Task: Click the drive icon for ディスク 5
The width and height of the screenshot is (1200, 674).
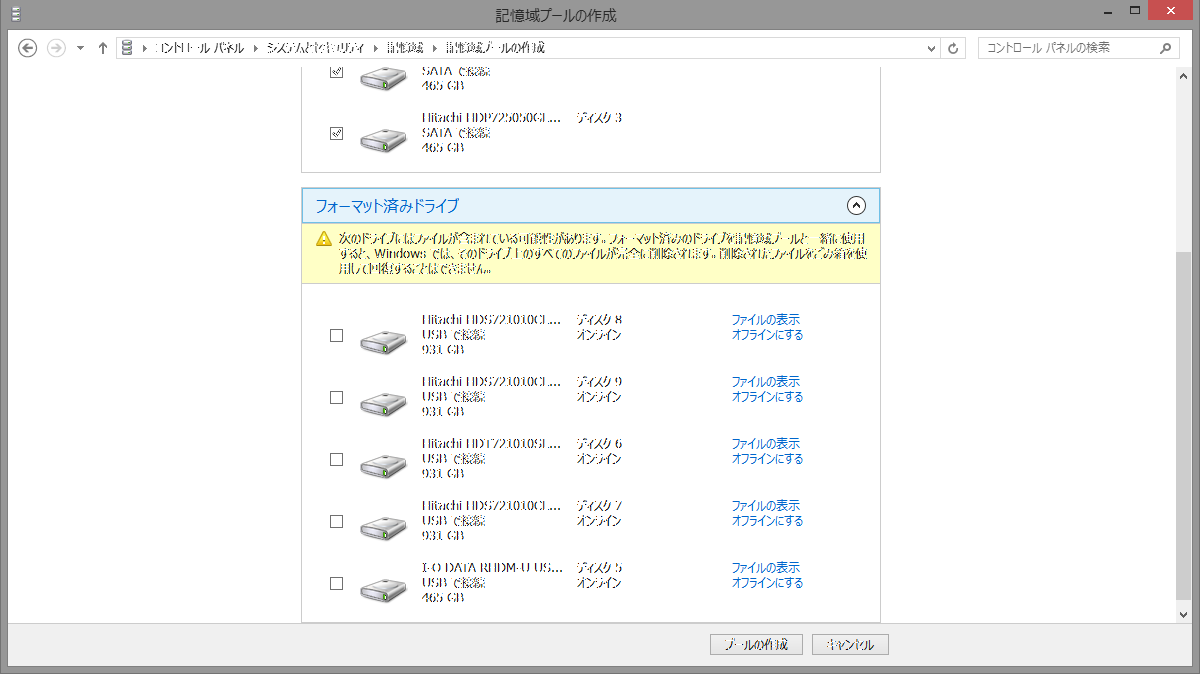Action: point(383,588)
